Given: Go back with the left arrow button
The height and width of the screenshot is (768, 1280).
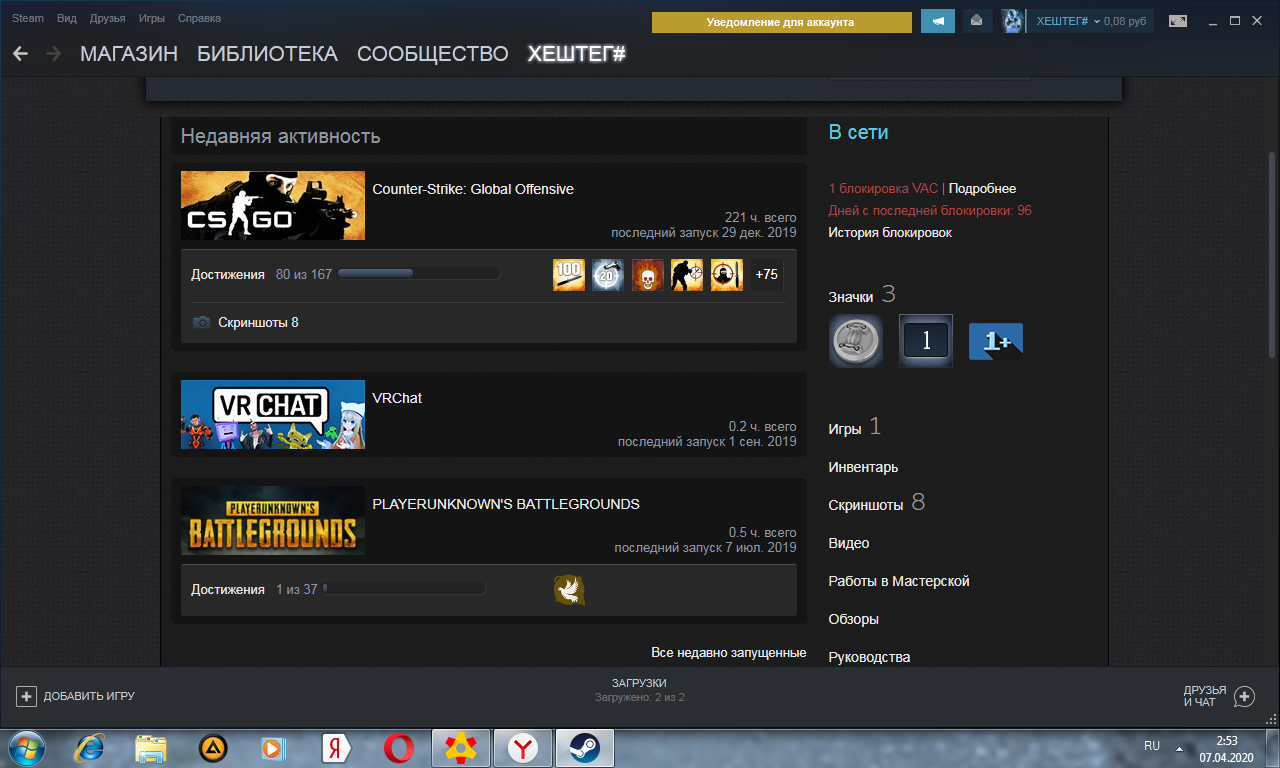Looking at the screenshot, I should point(20,54).
